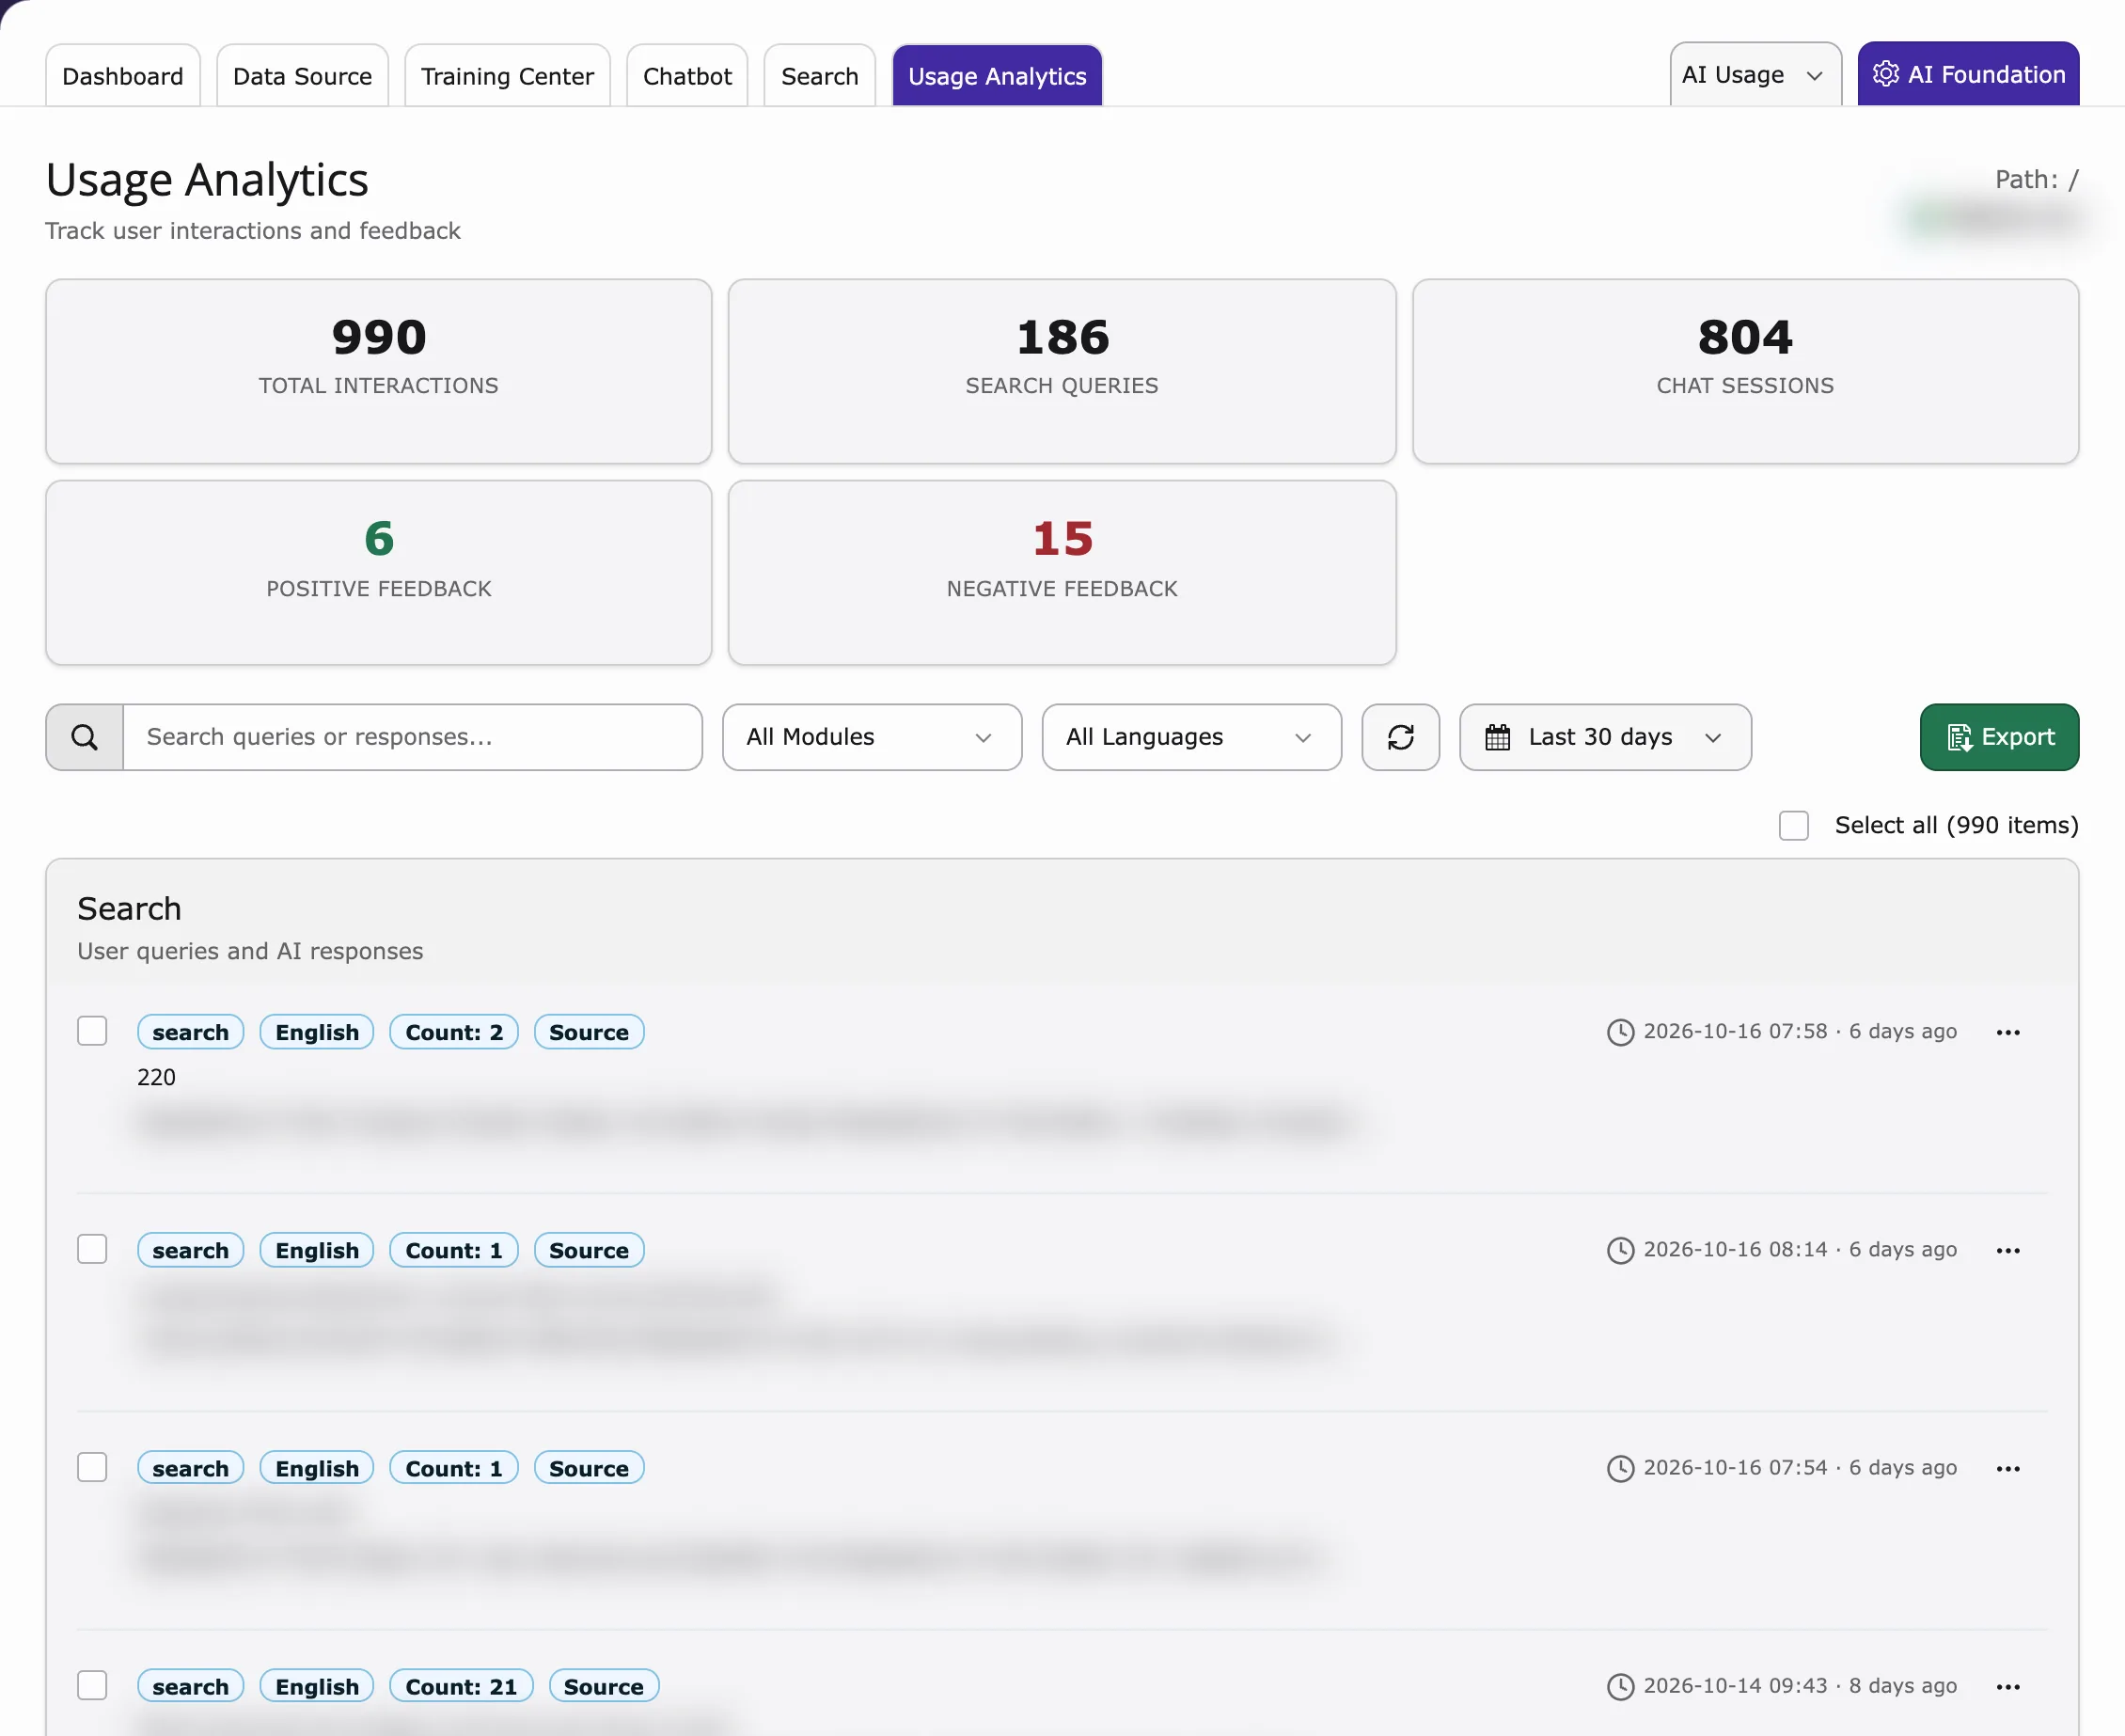Check the entry dated 2026-10-16 08:14
The height and width of the screenshot is (1736, 2125).
pyautogui.click(x=92, y=1248)
